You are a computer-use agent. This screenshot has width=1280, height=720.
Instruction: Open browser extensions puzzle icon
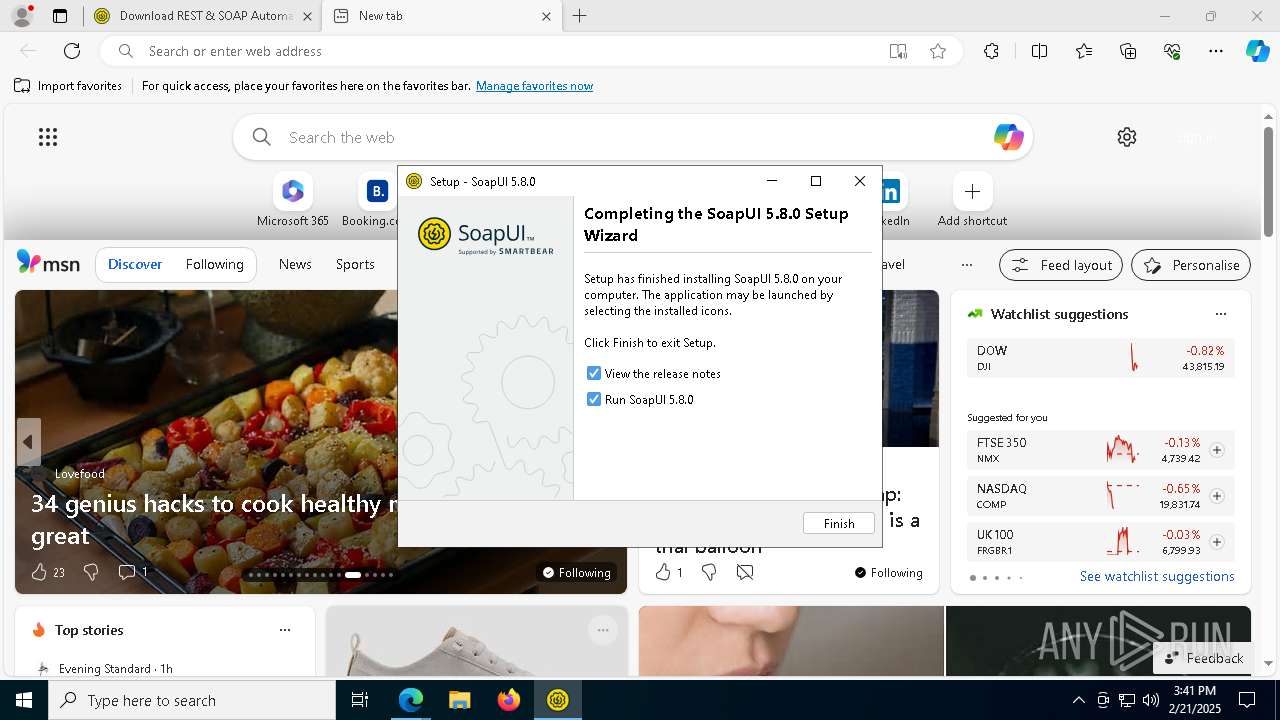(991, 51)
